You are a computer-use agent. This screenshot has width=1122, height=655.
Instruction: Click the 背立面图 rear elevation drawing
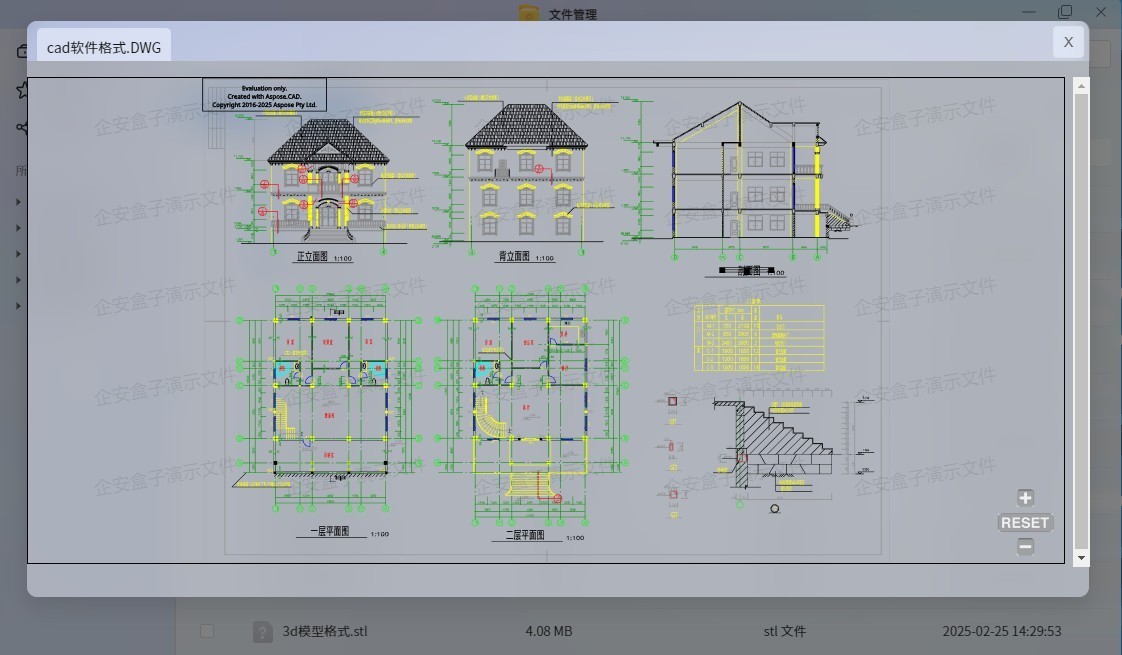pyautogui.click(x=526, y=179)
